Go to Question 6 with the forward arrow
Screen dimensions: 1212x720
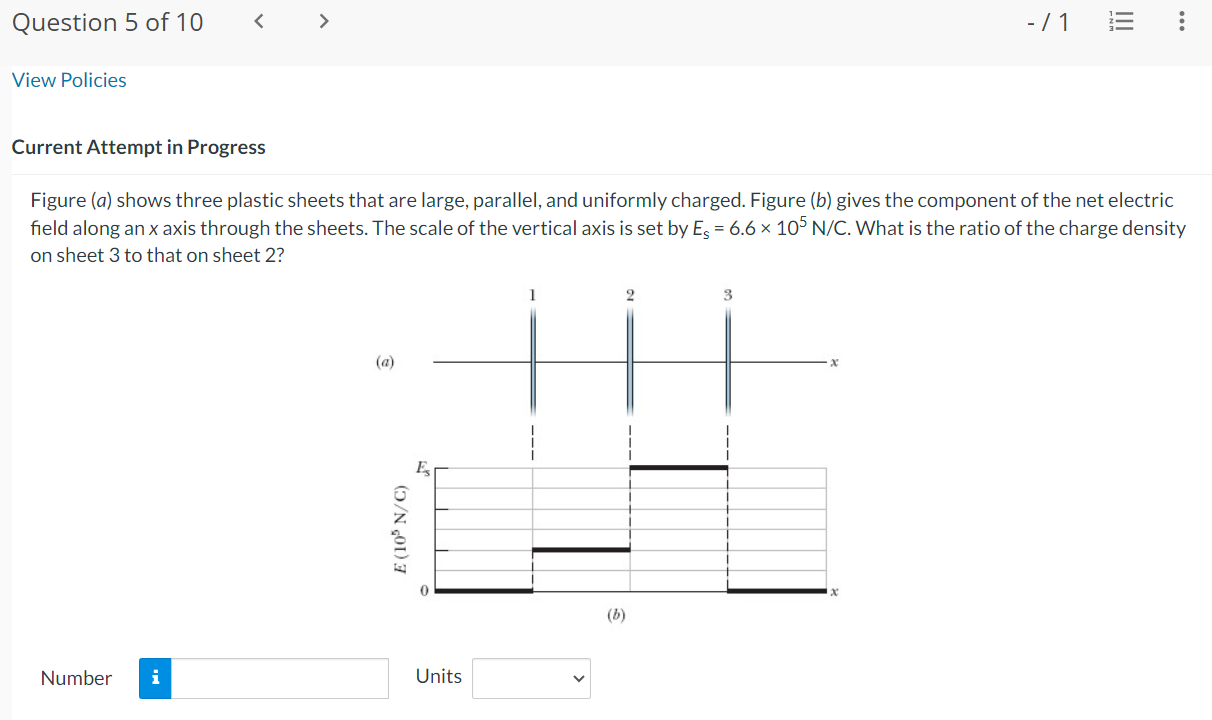[x=323, y=20]
